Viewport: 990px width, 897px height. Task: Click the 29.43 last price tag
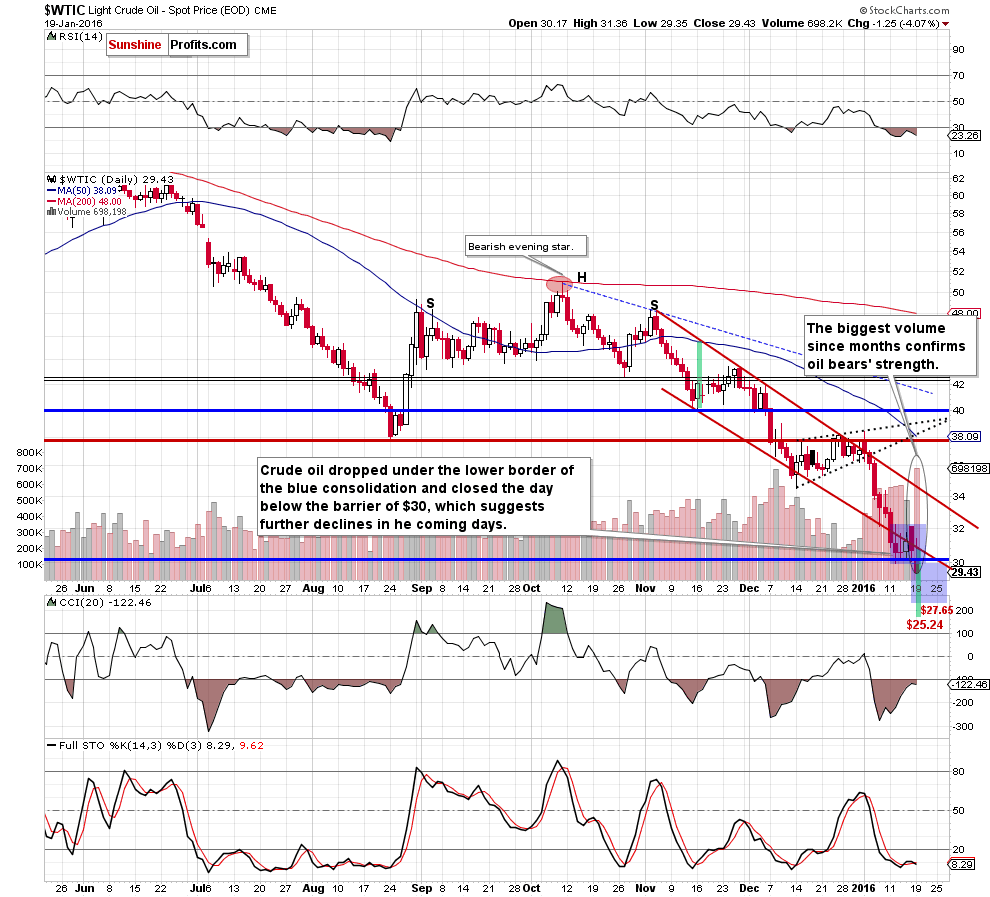(965, 572)
